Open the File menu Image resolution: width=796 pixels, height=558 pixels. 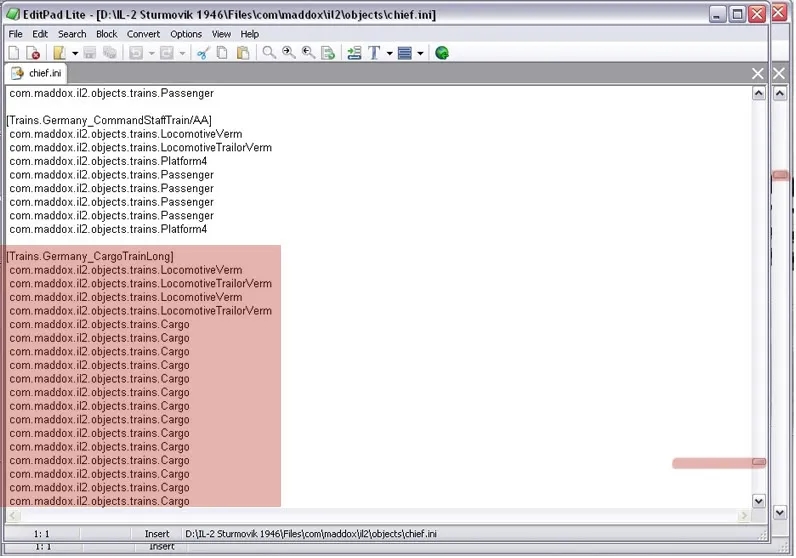(16, 34)
